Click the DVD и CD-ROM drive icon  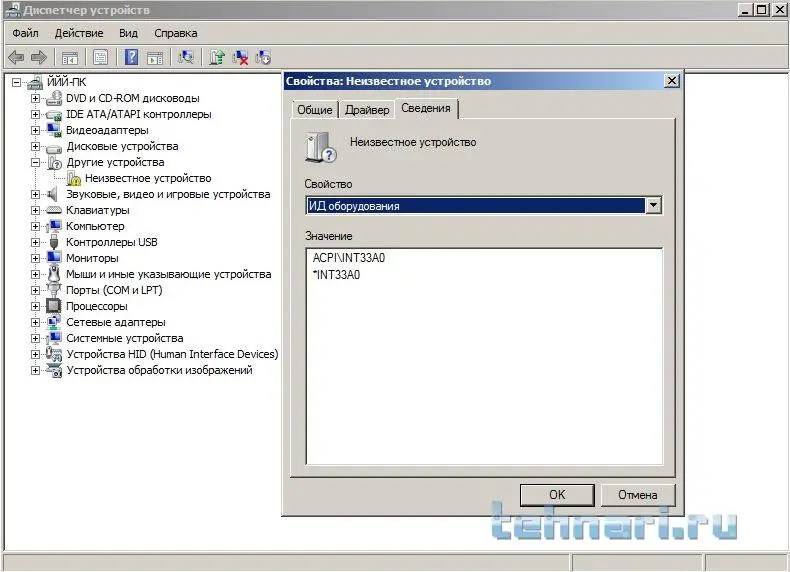[54, 98]
